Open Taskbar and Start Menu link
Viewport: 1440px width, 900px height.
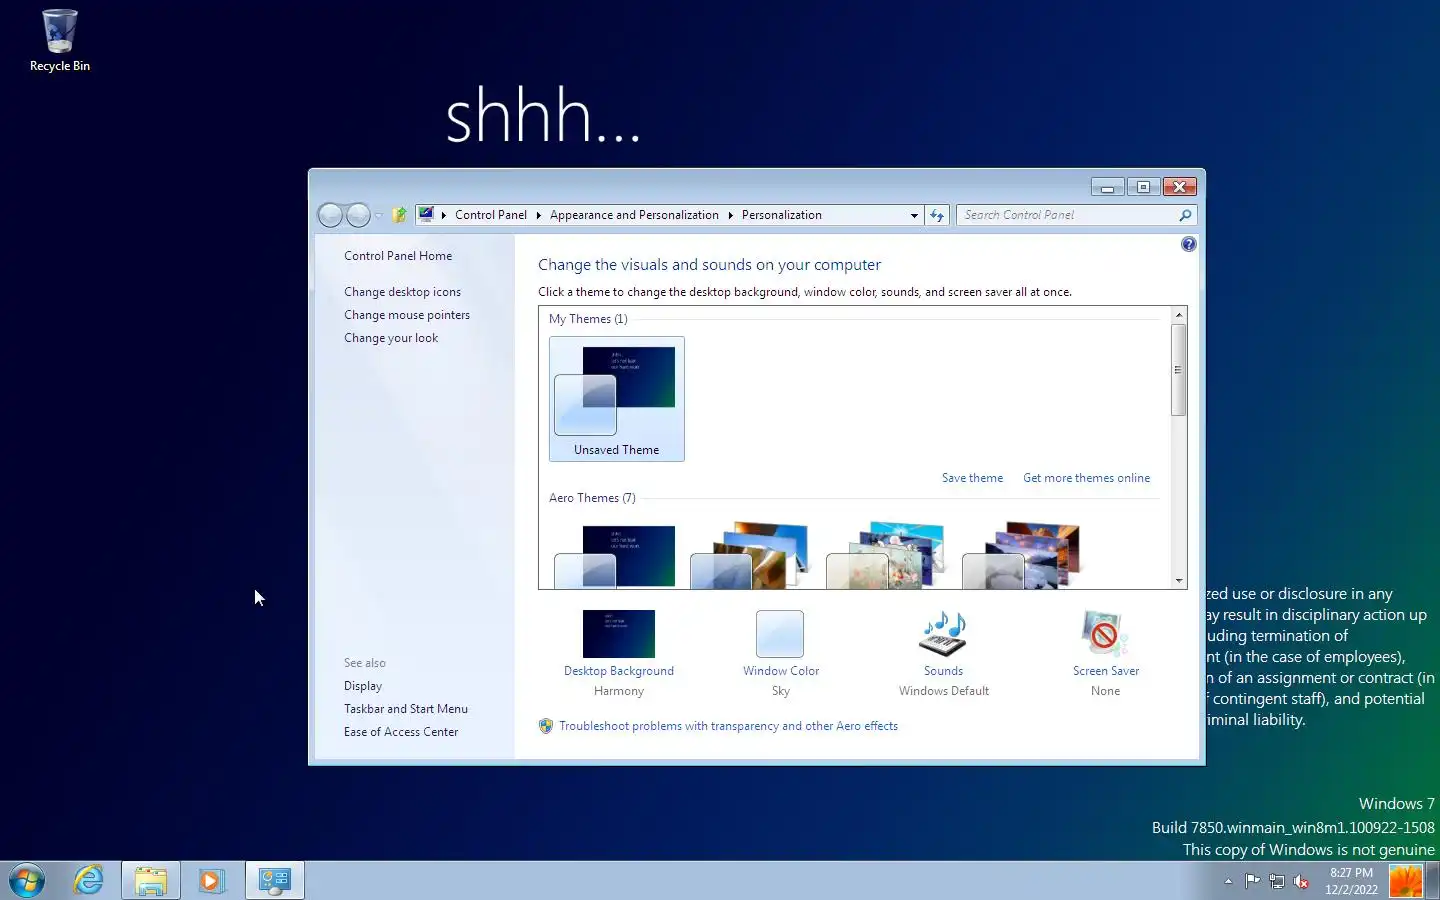click(406, 709)
